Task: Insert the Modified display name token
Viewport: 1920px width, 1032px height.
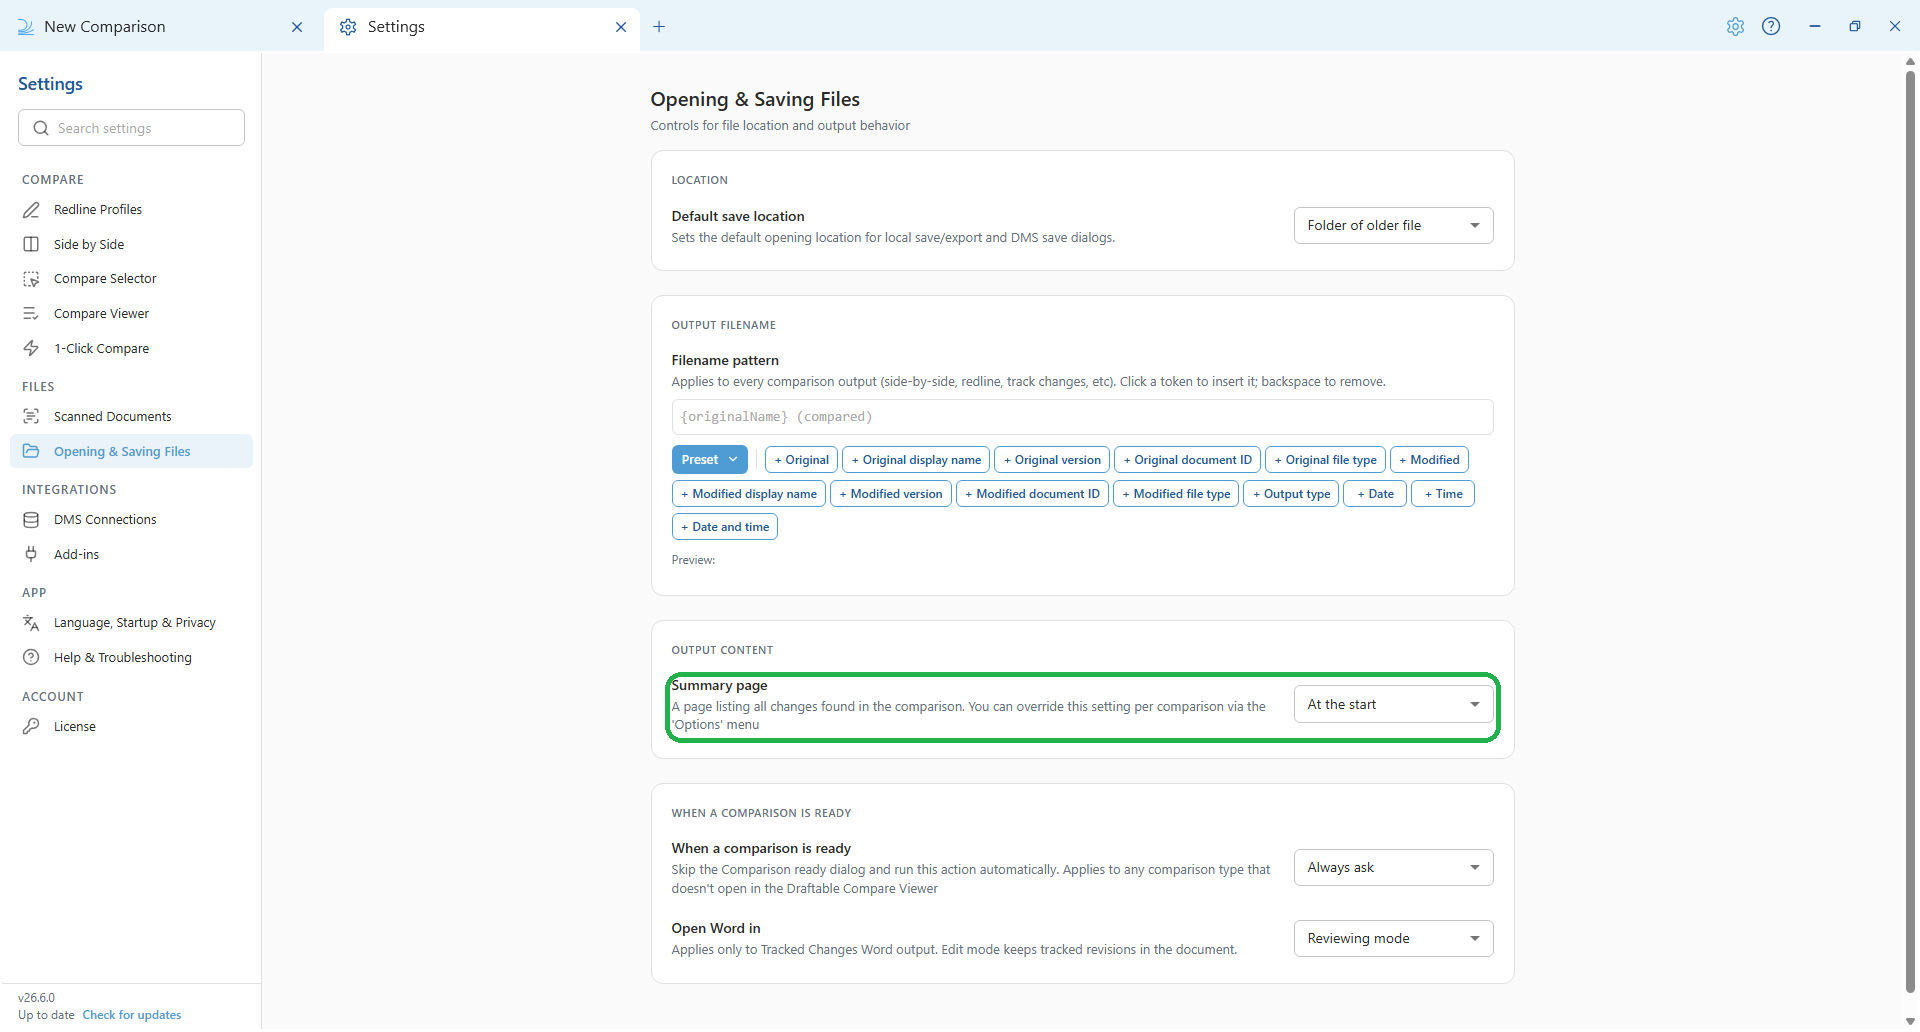Action: tap(749, 494)
